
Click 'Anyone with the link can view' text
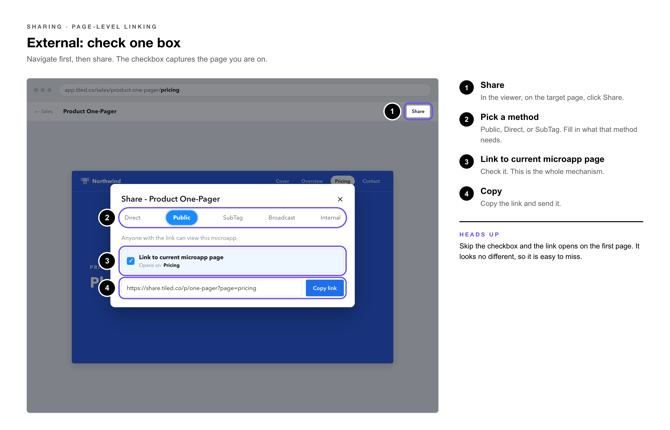[179, 238]
